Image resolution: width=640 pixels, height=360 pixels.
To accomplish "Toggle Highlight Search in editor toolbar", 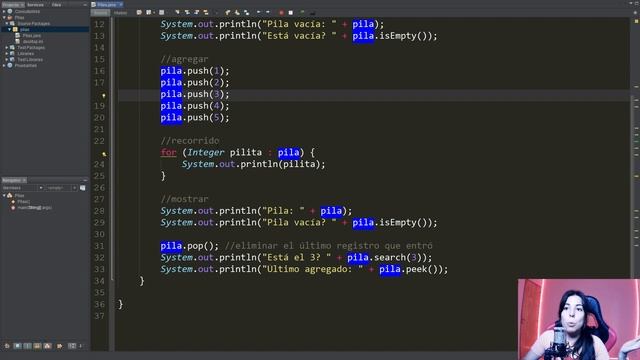I will (206, 12).
